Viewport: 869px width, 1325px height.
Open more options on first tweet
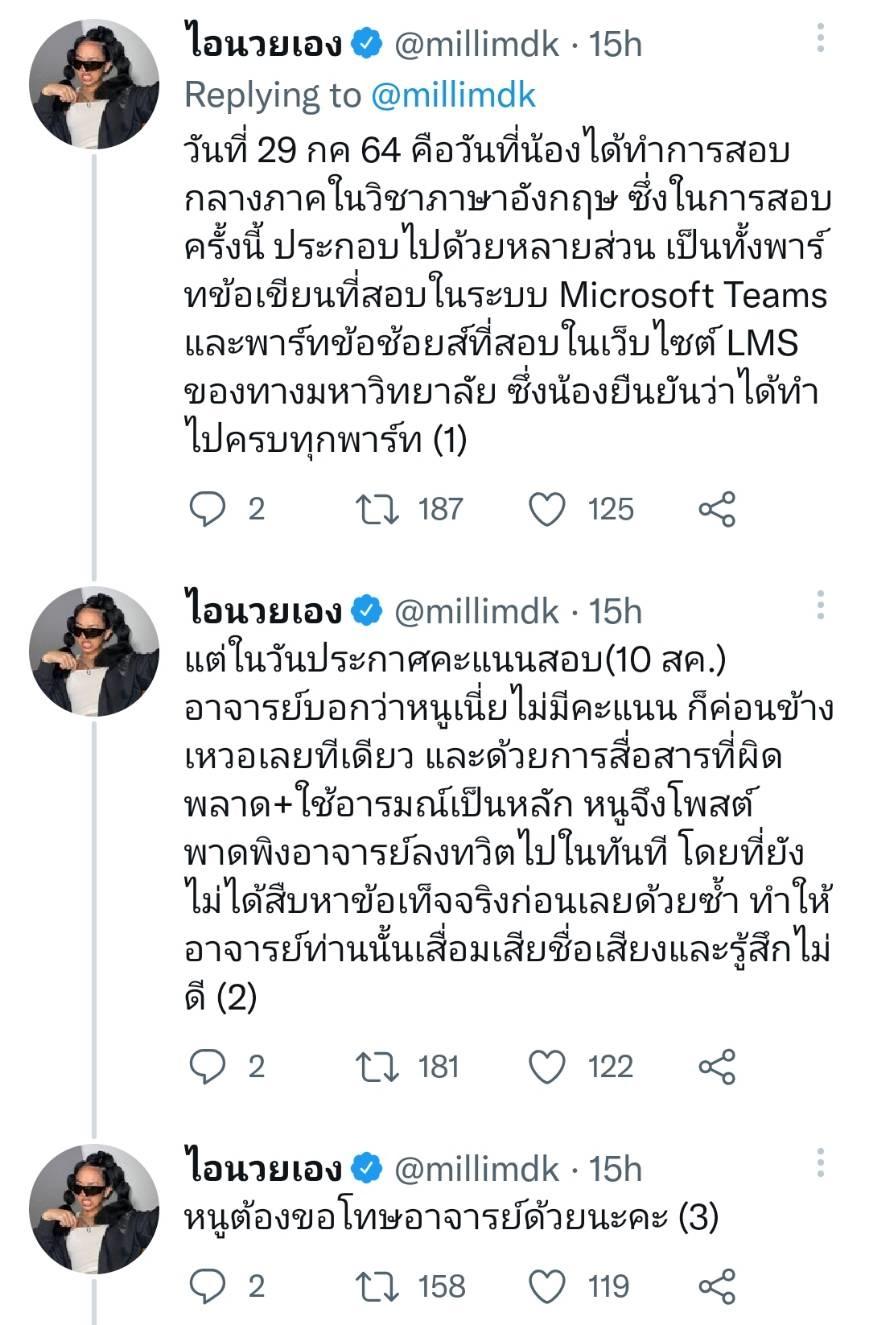(x=820, y=38)
